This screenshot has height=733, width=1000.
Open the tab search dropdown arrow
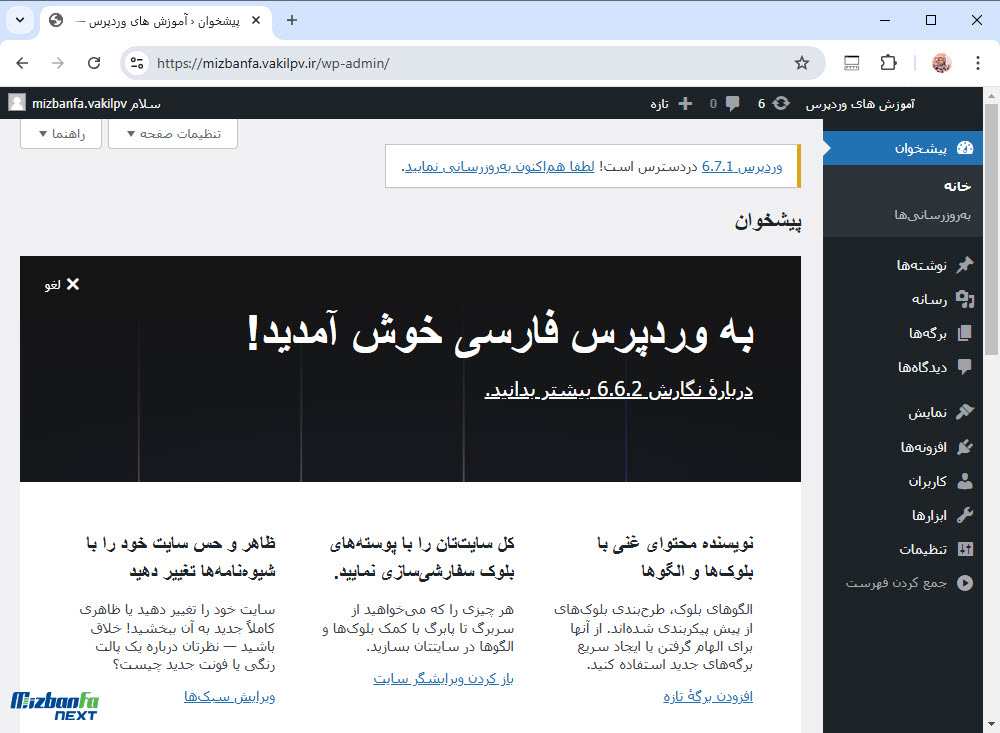pyautogui.click(x=20, y=20)
